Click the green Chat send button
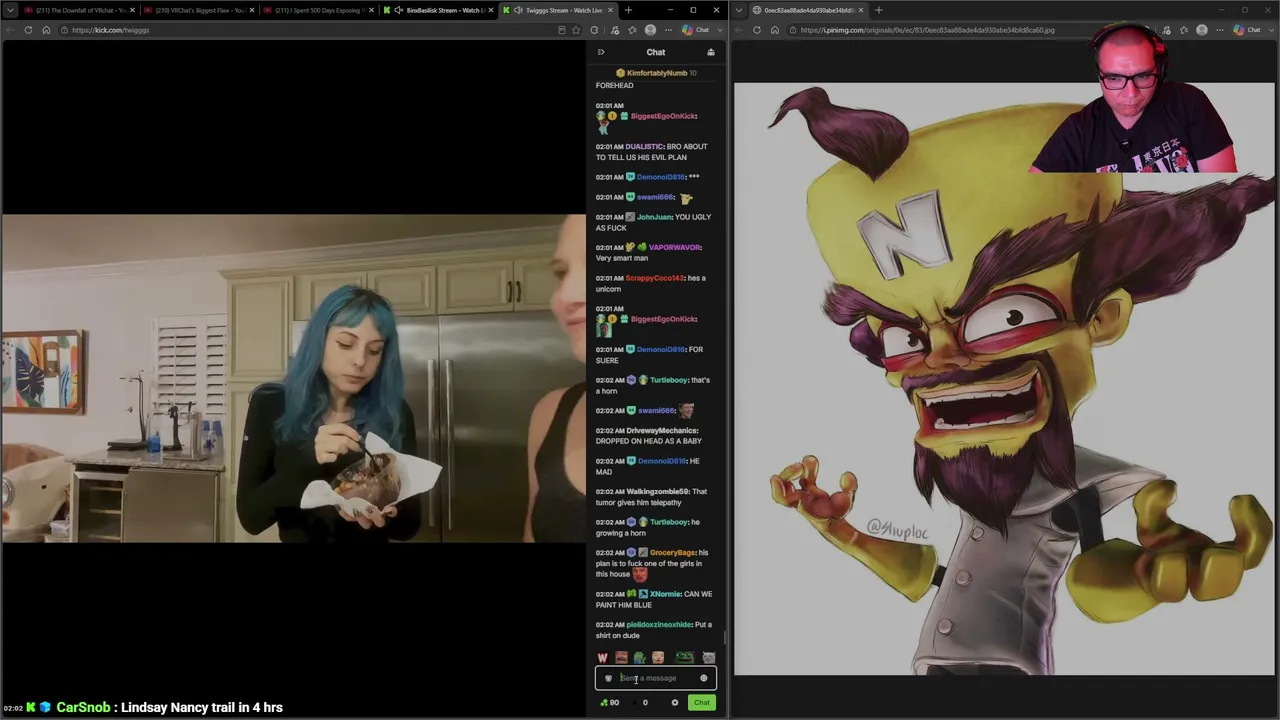The width and height of the screenshot is (1280, 720). click(x=701, y=702)
